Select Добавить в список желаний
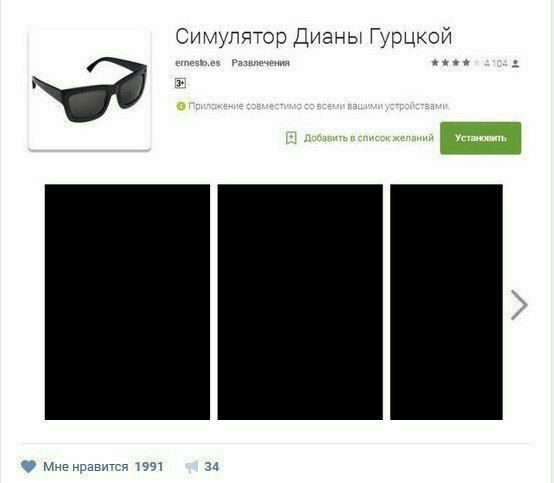The image size is (554, 483). (x=369, y=138)
